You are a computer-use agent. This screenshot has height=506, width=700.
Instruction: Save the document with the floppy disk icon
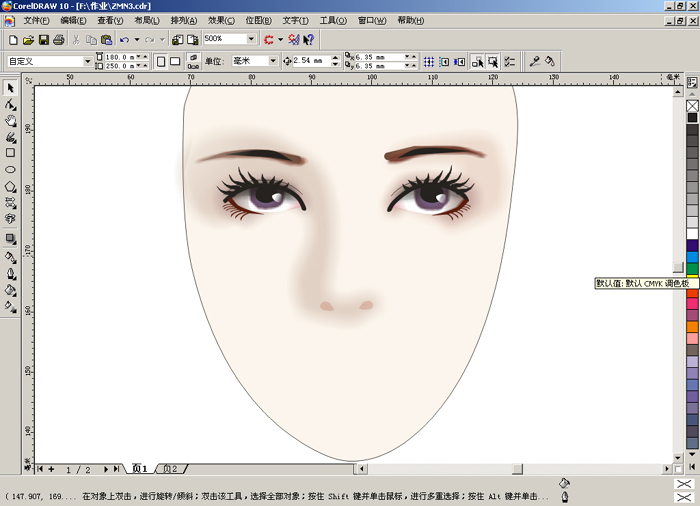pos(44,40)
